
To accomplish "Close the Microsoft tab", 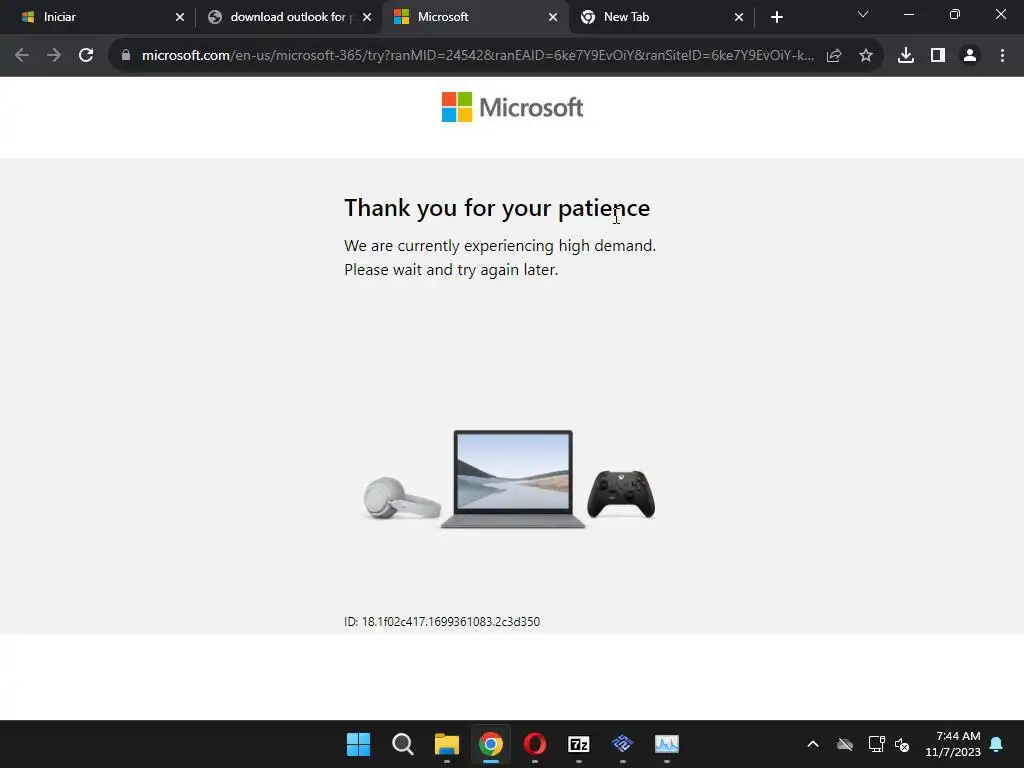I will [x=553, y=17].
